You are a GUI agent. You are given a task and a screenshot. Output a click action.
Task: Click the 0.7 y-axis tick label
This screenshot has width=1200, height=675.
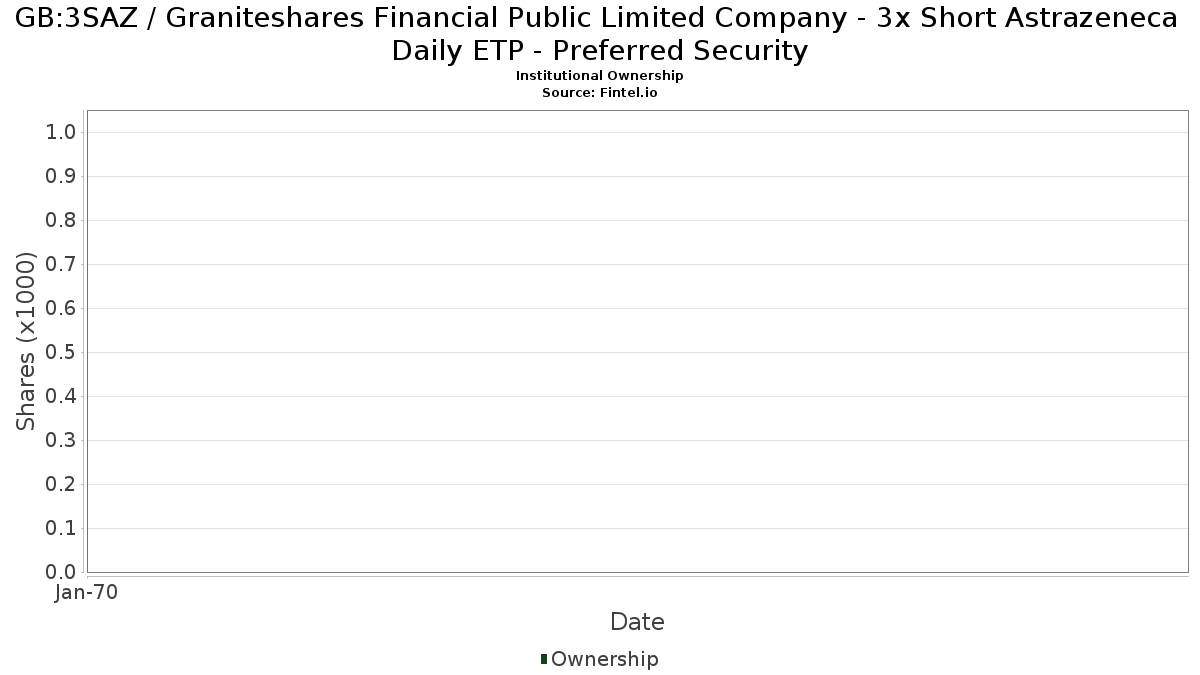tap(62, 265)
